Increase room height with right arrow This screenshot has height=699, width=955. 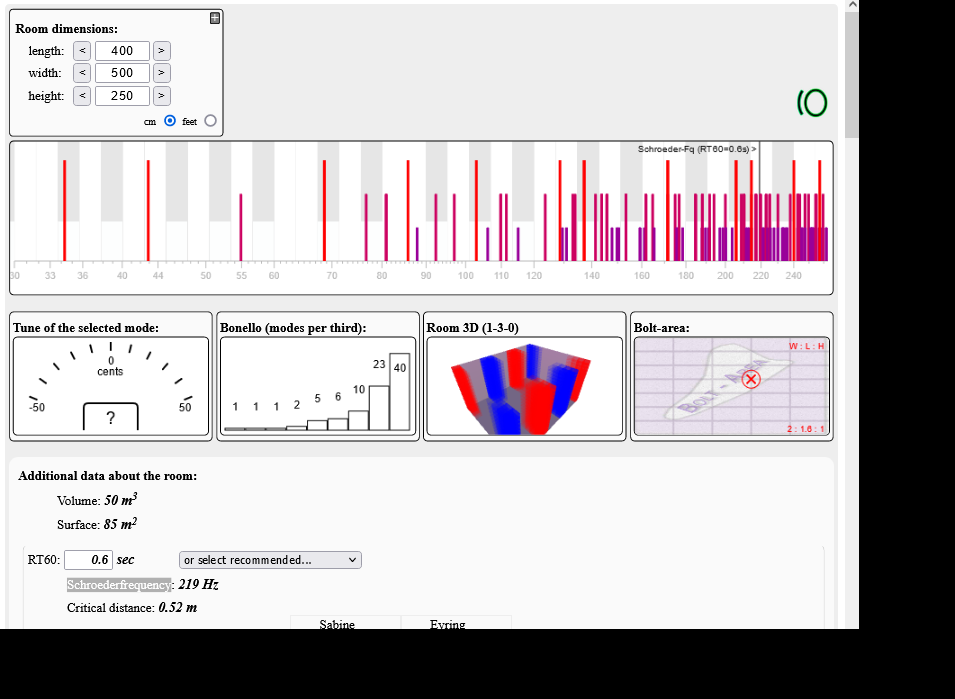click(162, 96)
